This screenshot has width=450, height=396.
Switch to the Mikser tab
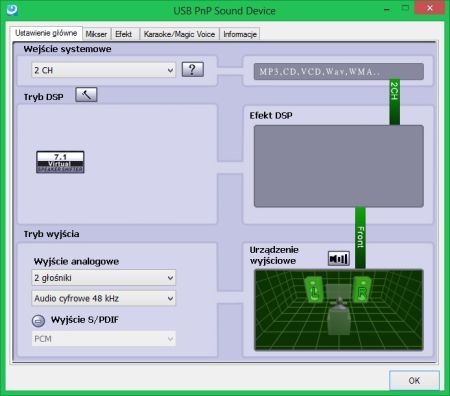(x=96, y=34)
